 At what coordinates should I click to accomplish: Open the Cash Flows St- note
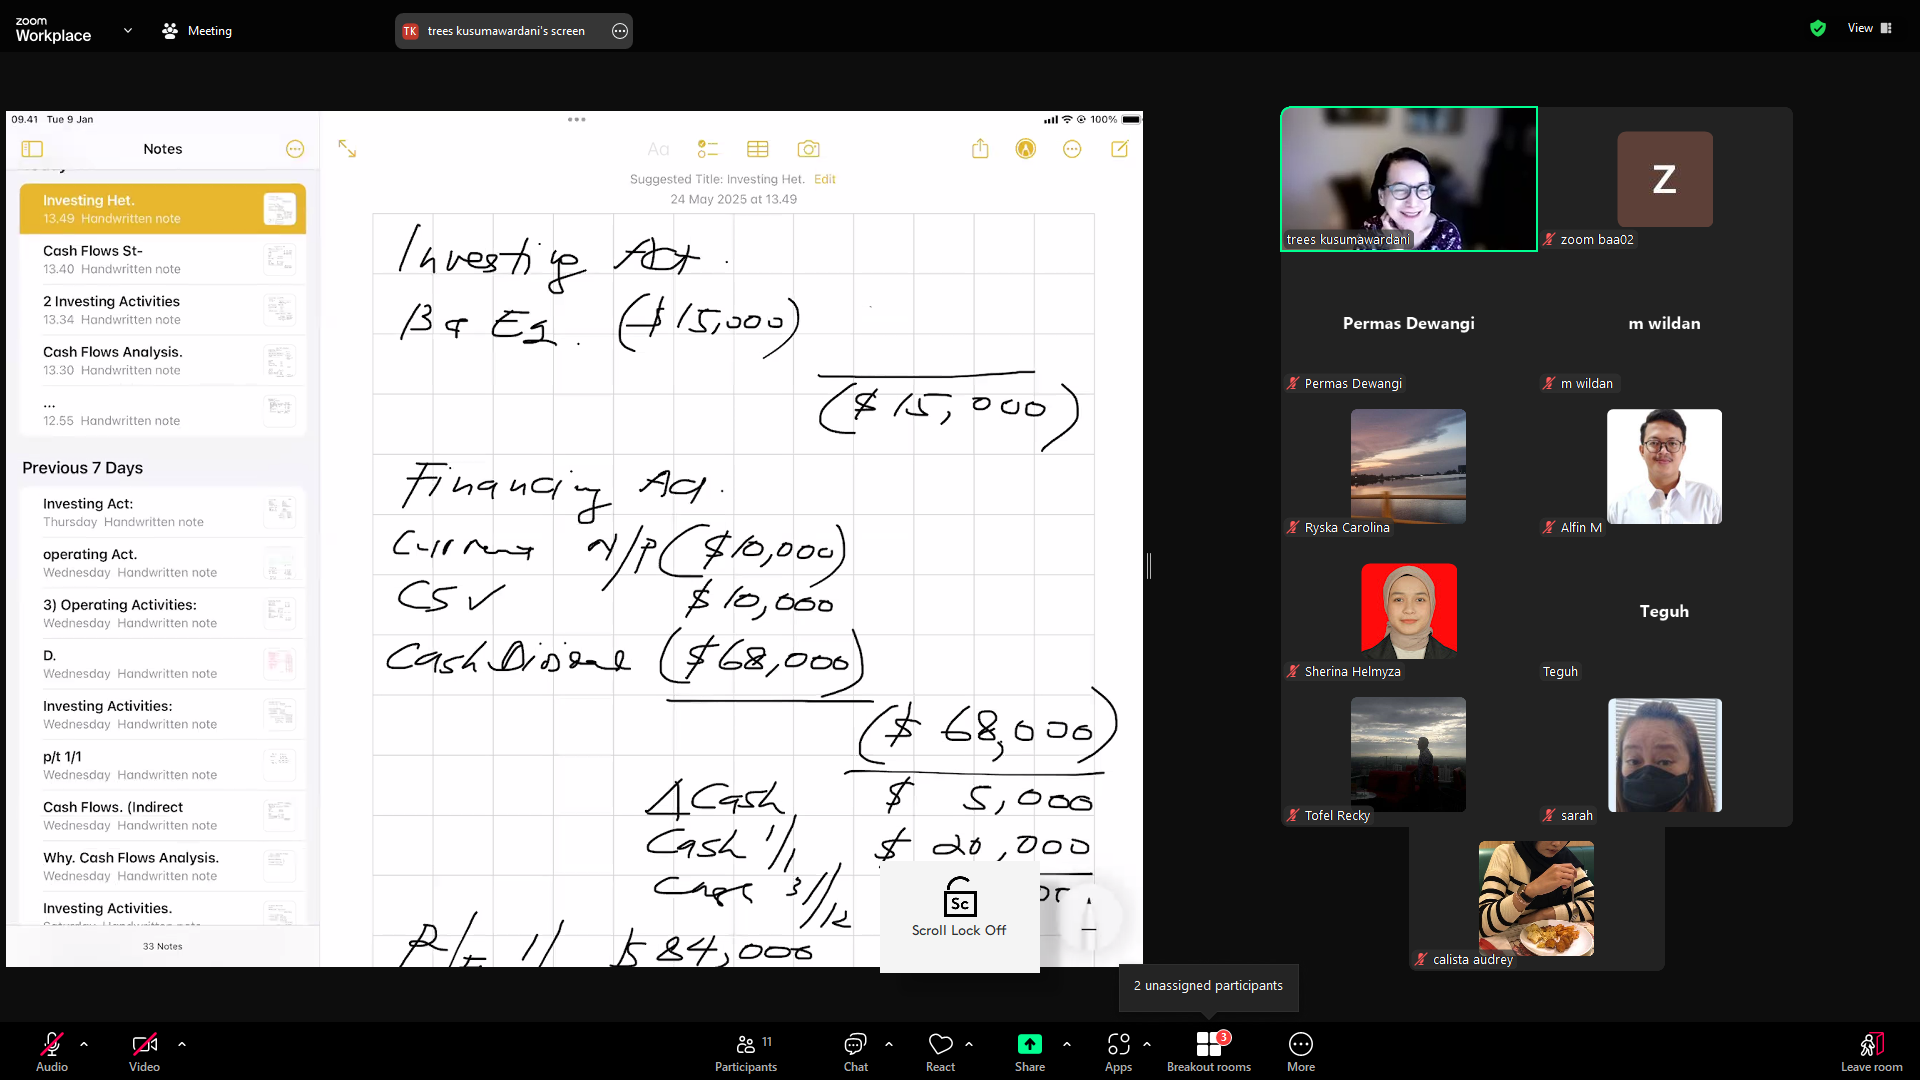tap(163, 259)
